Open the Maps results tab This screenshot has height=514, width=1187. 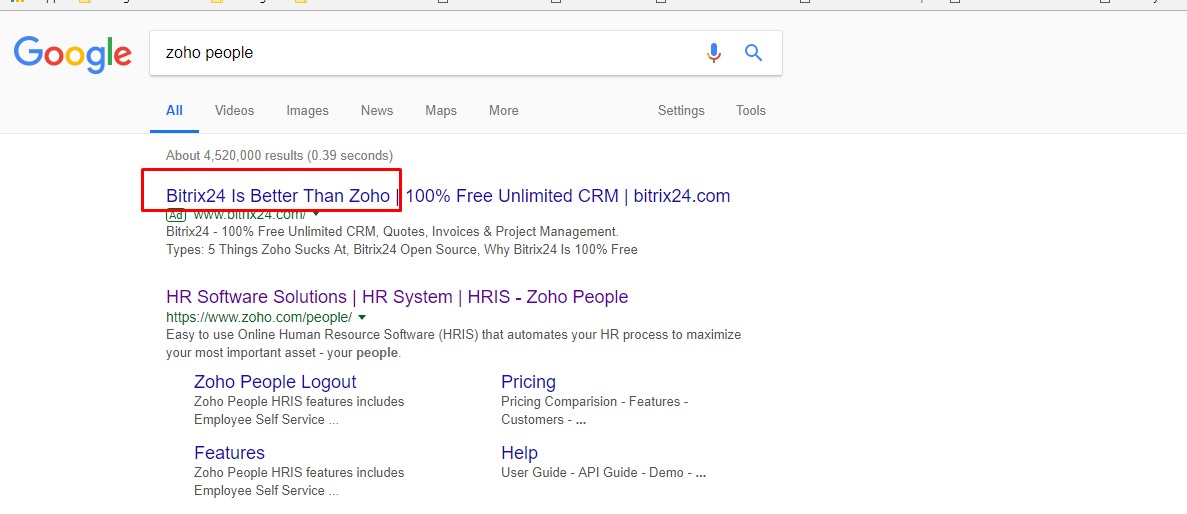pos(441,111)
